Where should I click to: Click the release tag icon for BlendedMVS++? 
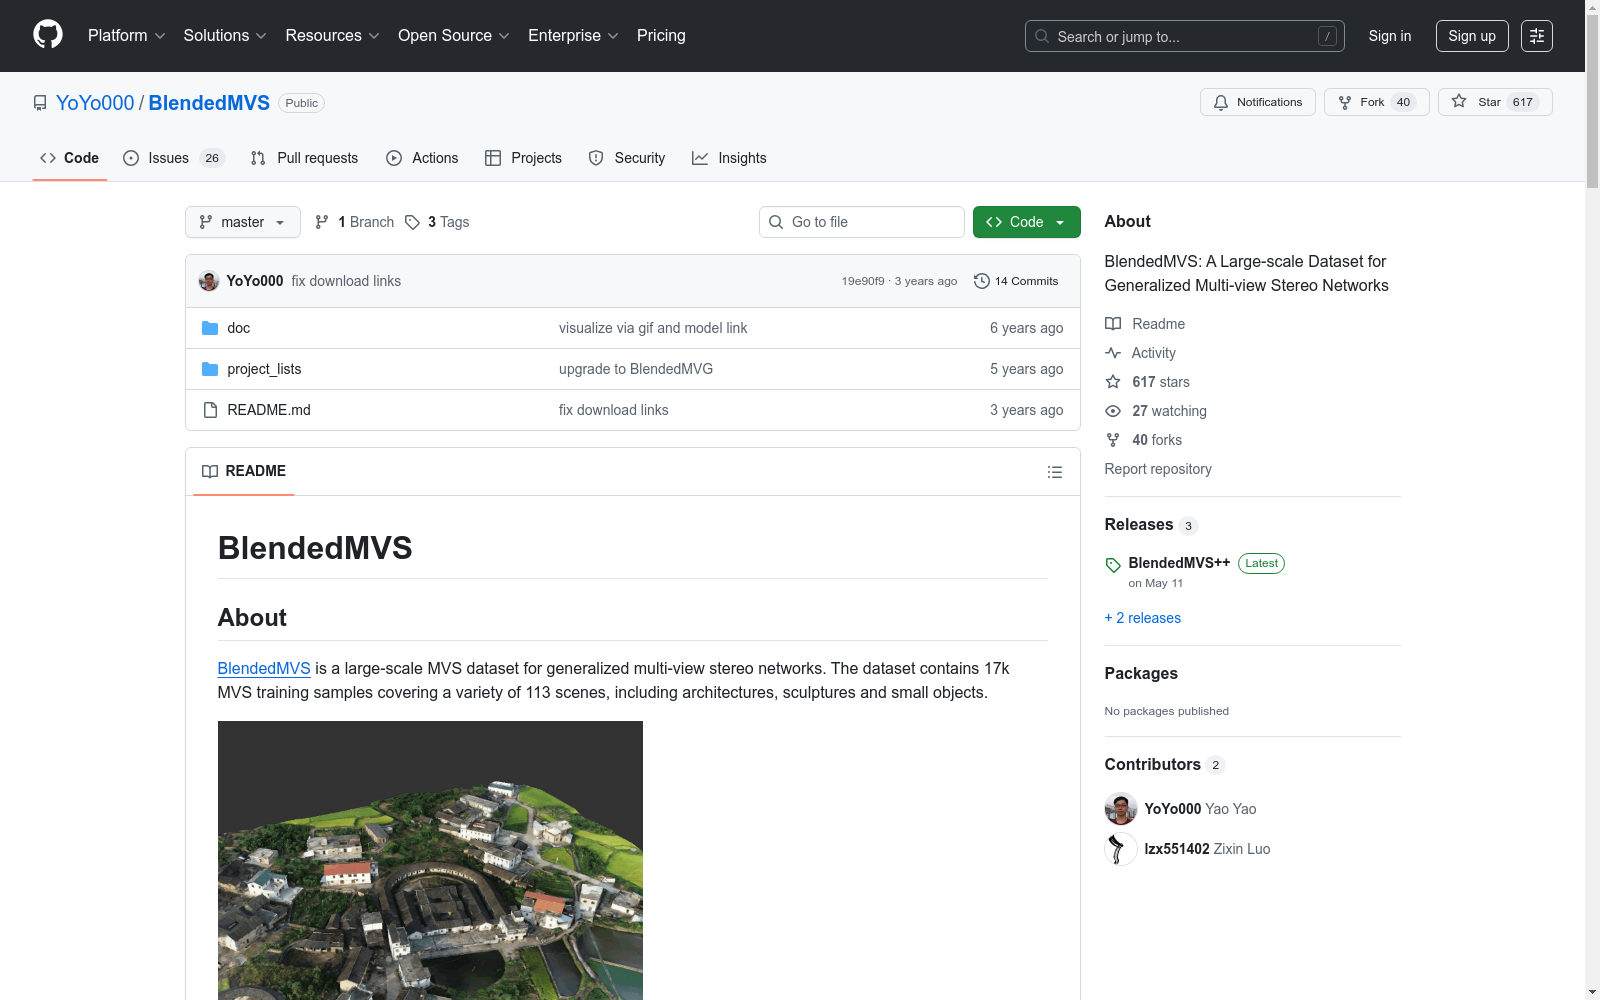[x=1113, y=565]
